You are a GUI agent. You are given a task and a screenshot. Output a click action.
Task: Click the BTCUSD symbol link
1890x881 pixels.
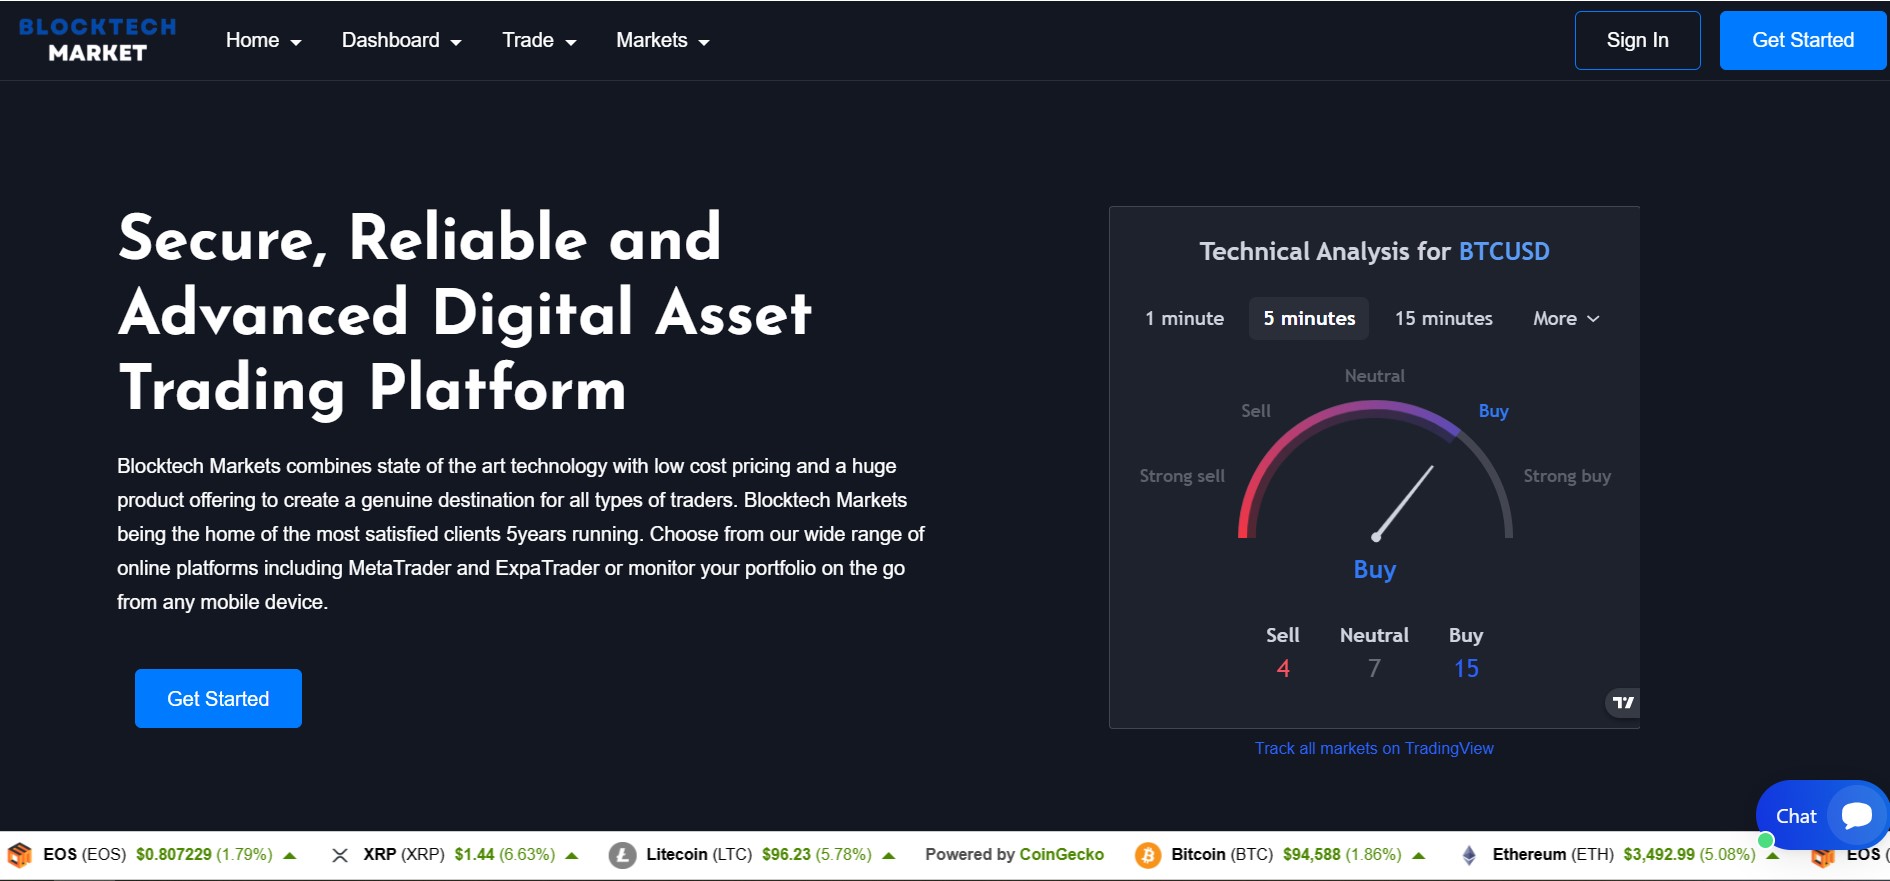coord(1504,251)
